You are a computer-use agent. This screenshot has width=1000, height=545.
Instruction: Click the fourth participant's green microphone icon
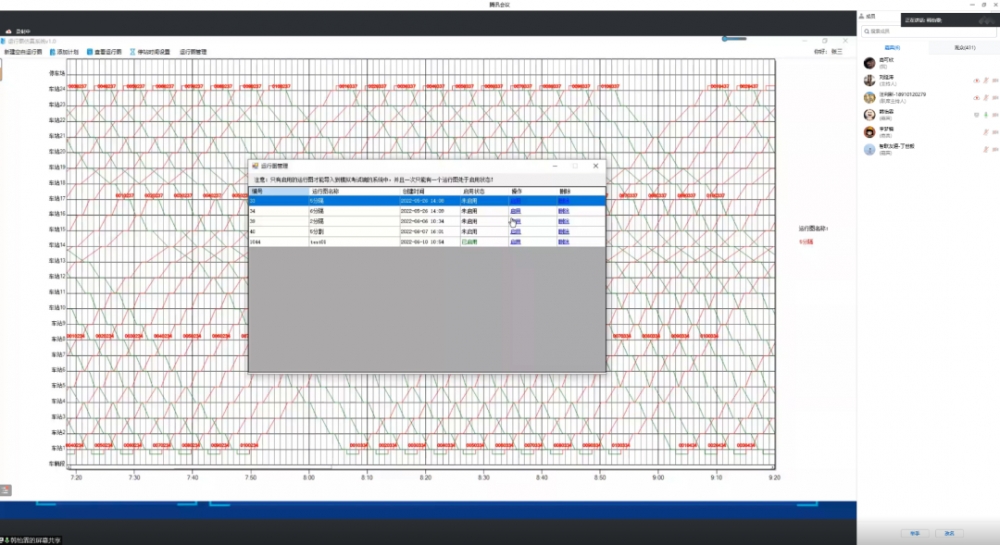(x=985, y=115)
